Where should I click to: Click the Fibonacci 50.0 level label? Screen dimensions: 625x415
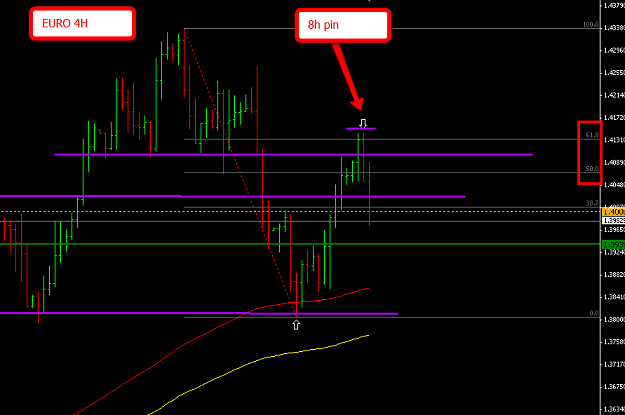tap(592, 169)
